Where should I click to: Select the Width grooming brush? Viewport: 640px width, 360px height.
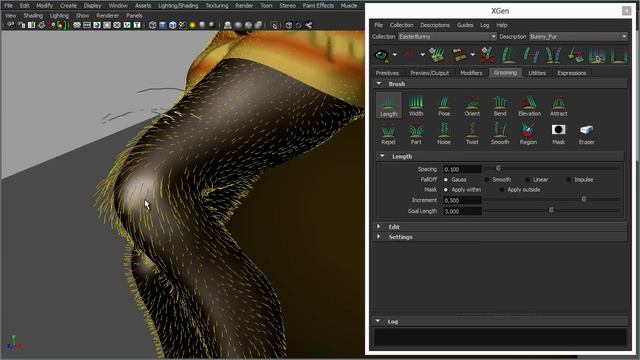click(416, 105)
